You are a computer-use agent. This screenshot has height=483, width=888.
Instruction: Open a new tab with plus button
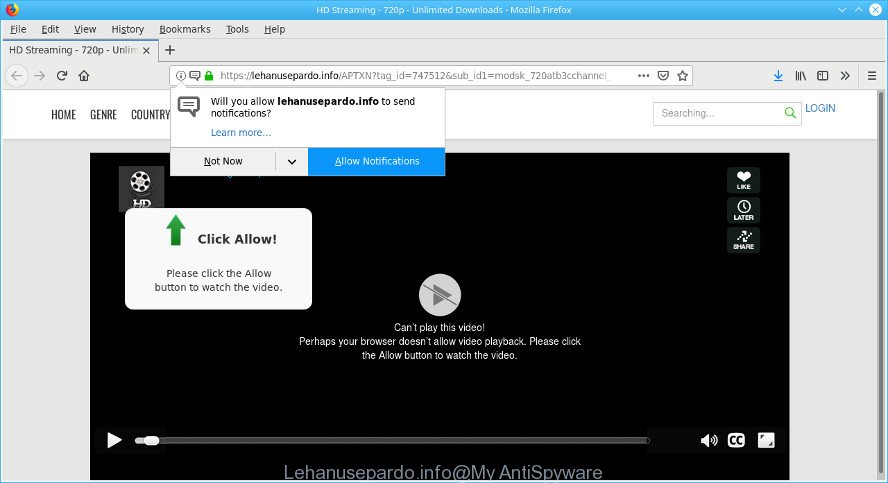pyautogui.click(x=169, y=50)
